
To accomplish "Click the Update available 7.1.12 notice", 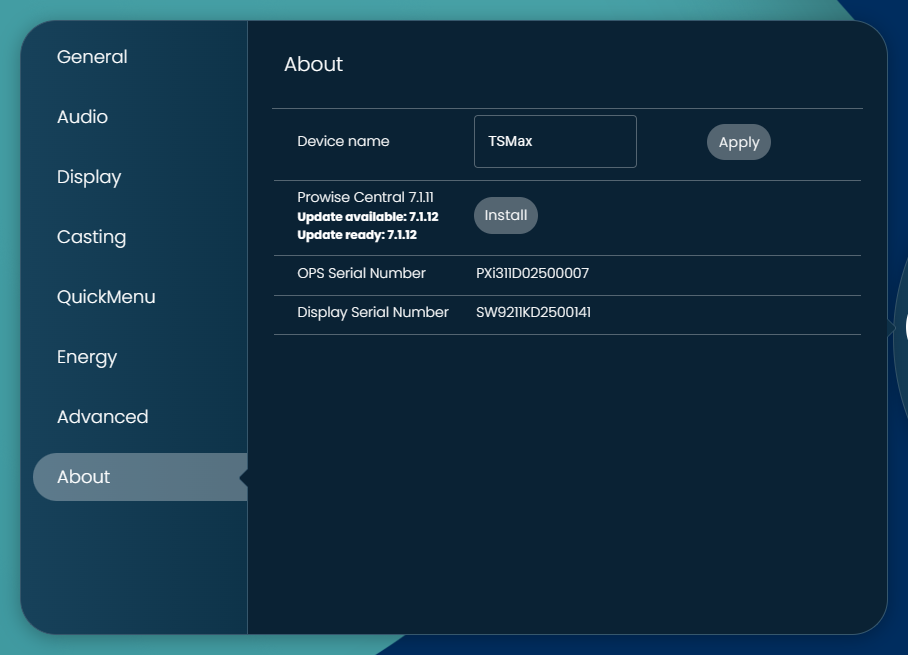I will click(367, 217).
